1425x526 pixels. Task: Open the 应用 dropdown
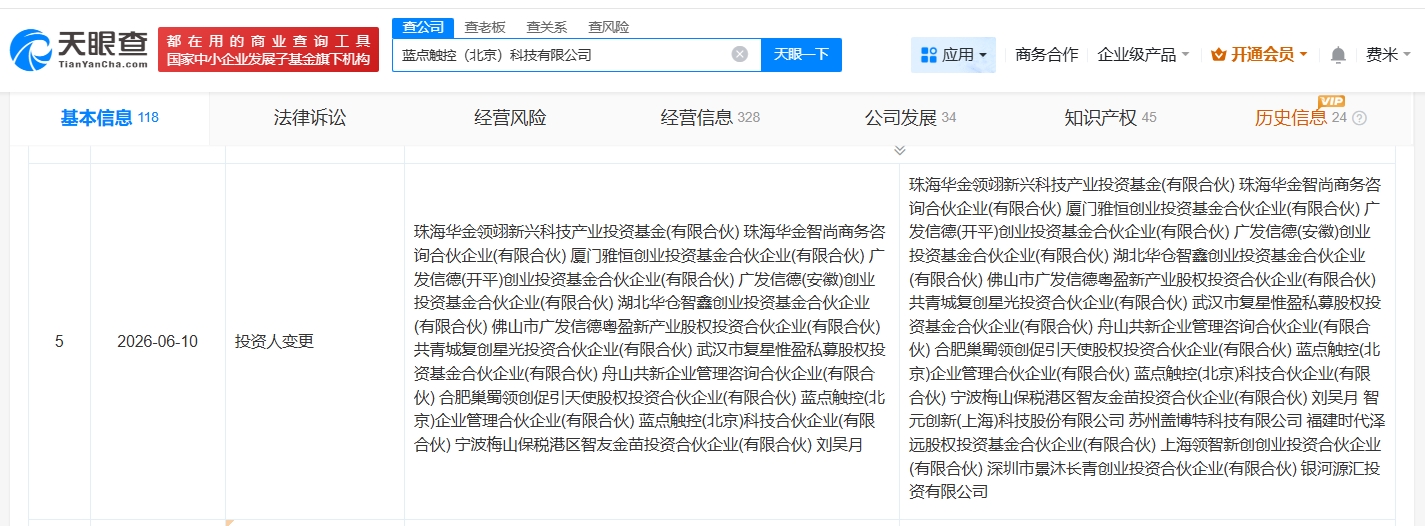(953, 54)
